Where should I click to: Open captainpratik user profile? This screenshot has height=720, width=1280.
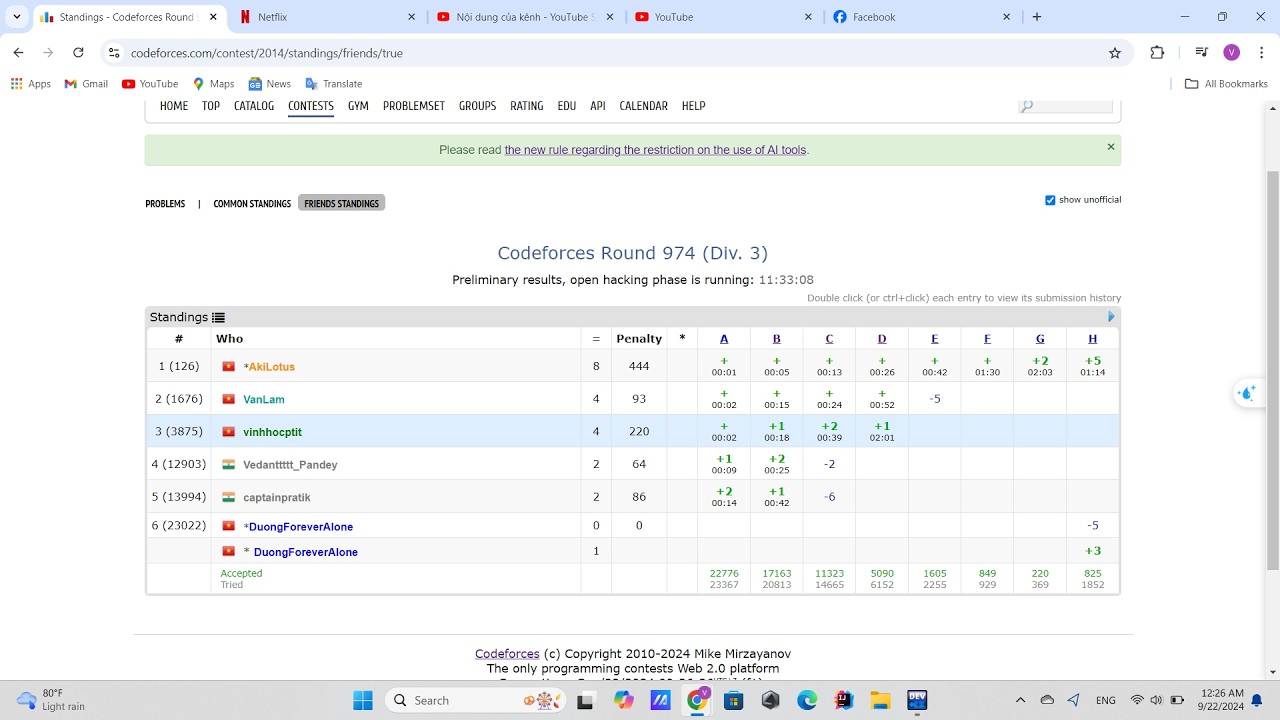click(277, 497)
